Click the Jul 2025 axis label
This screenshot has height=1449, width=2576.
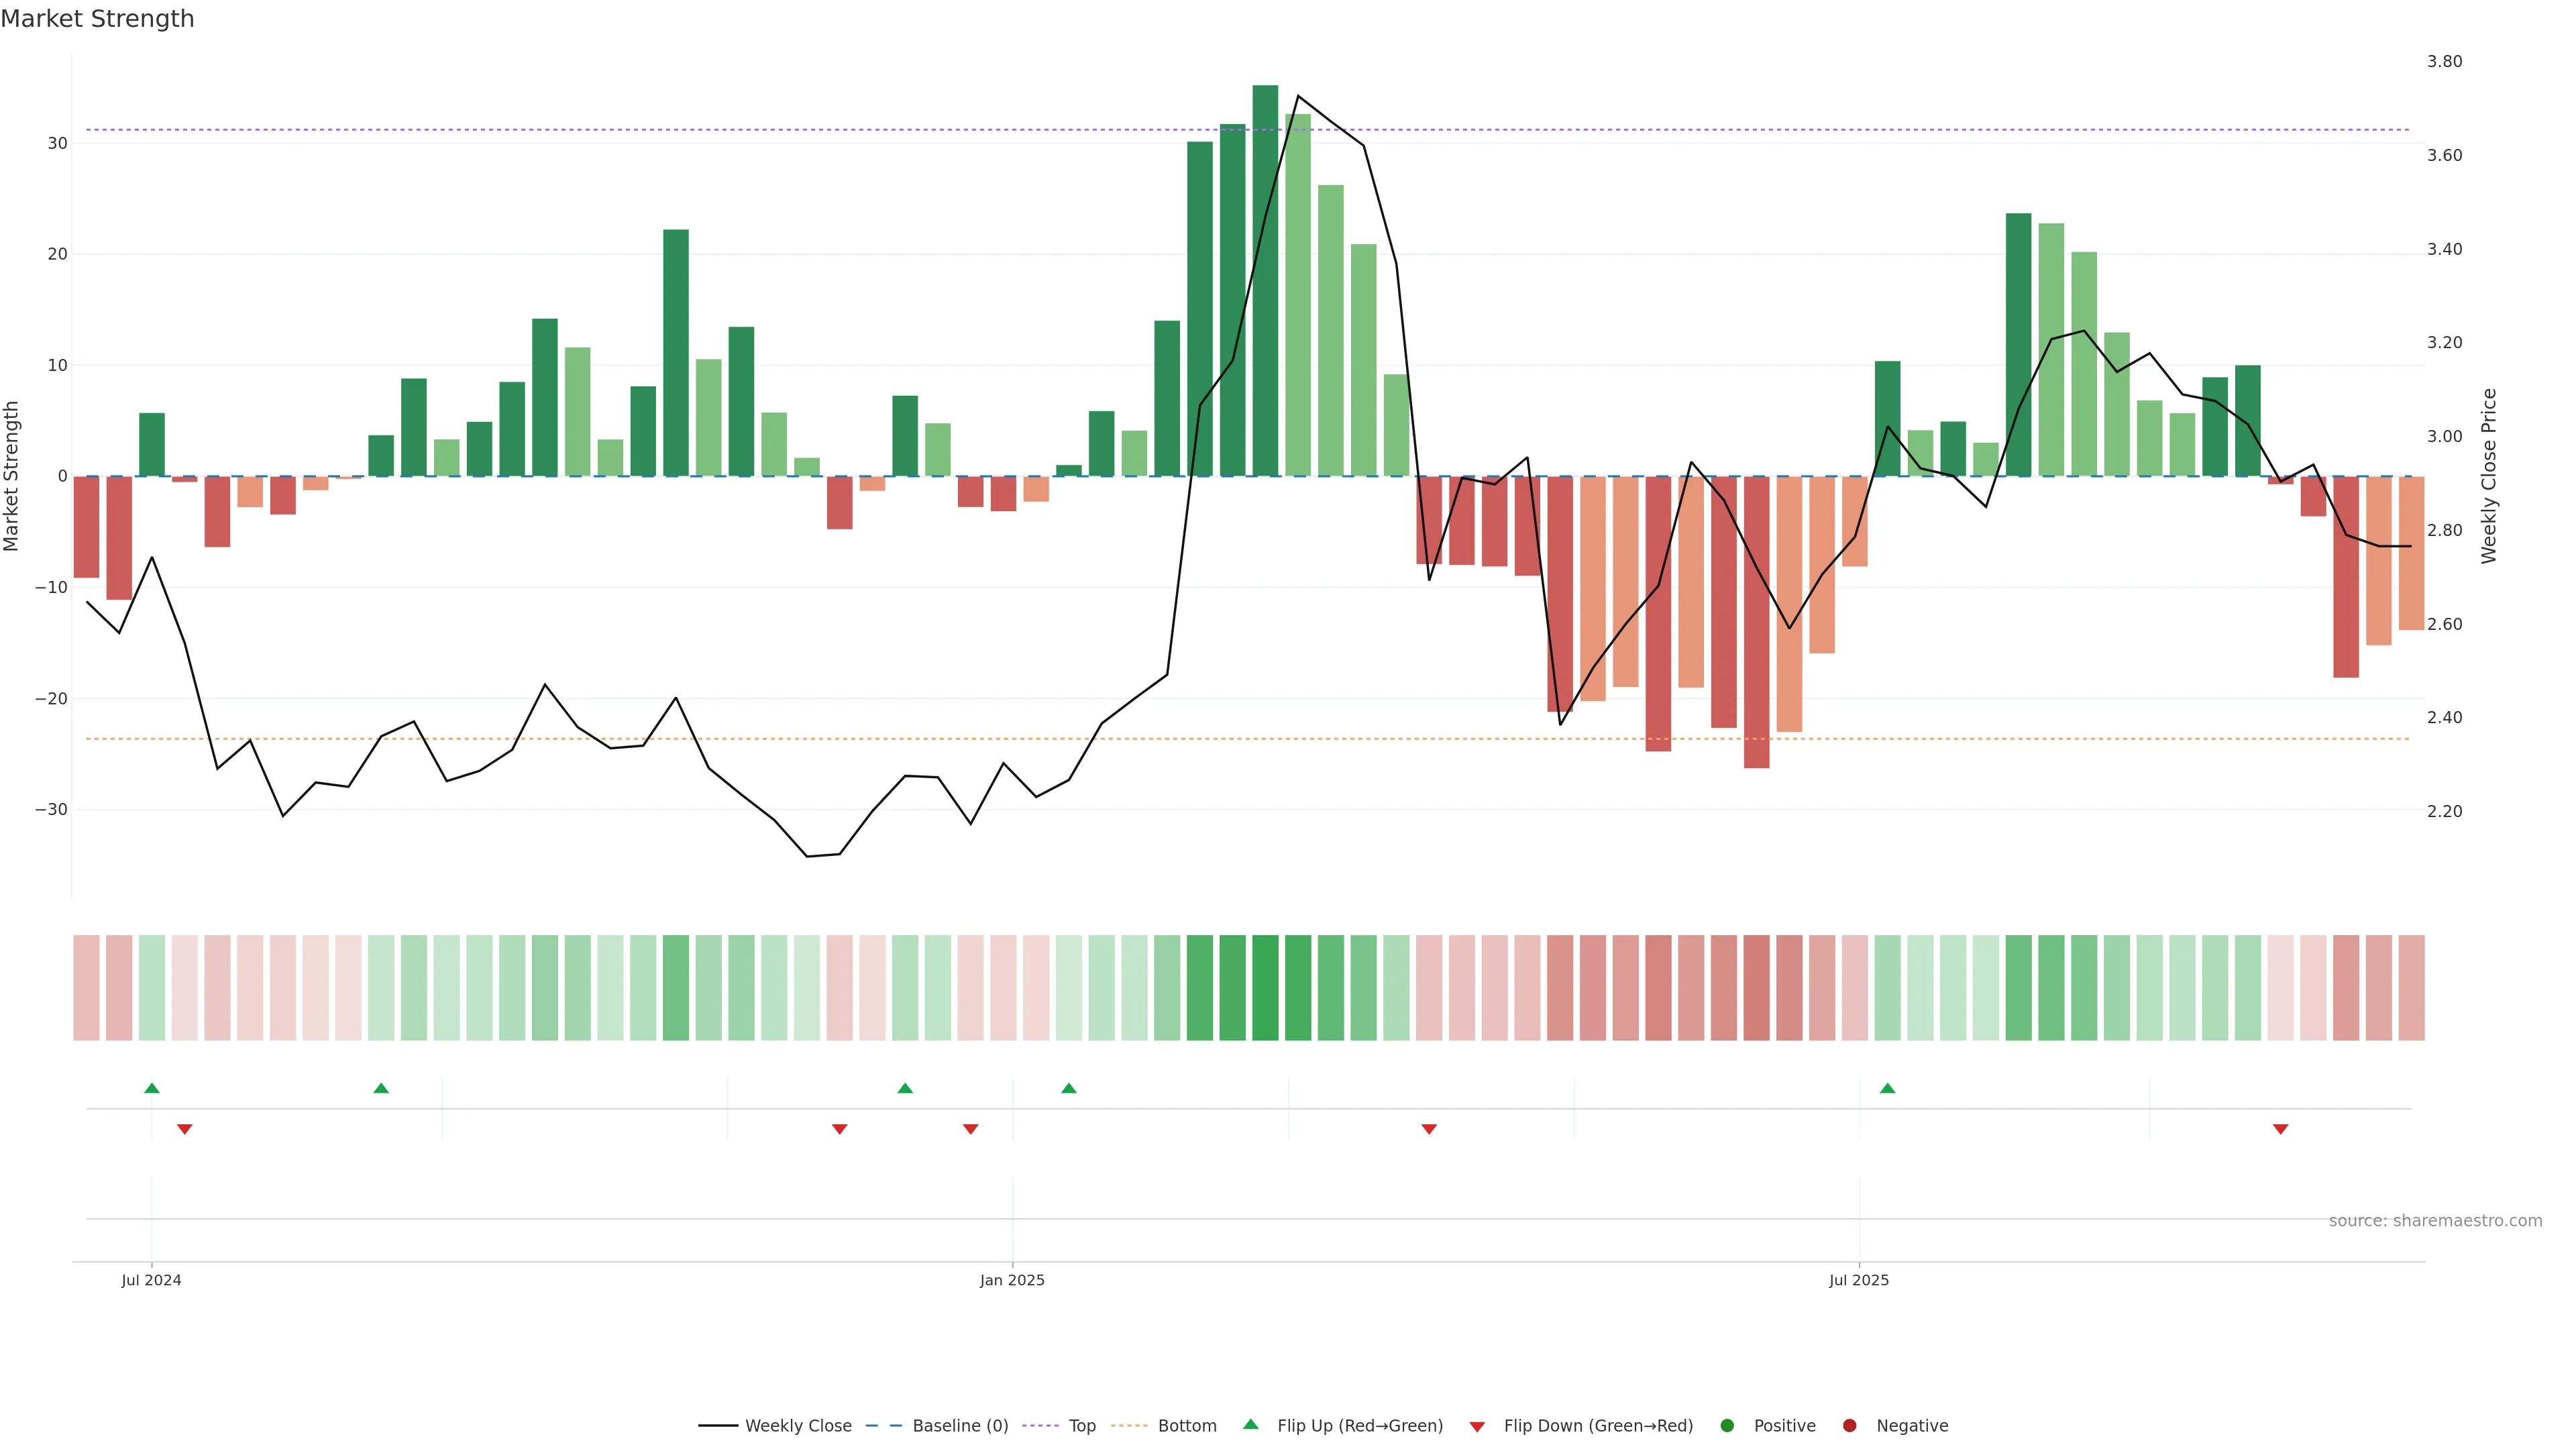[x=1859, y=1280]
